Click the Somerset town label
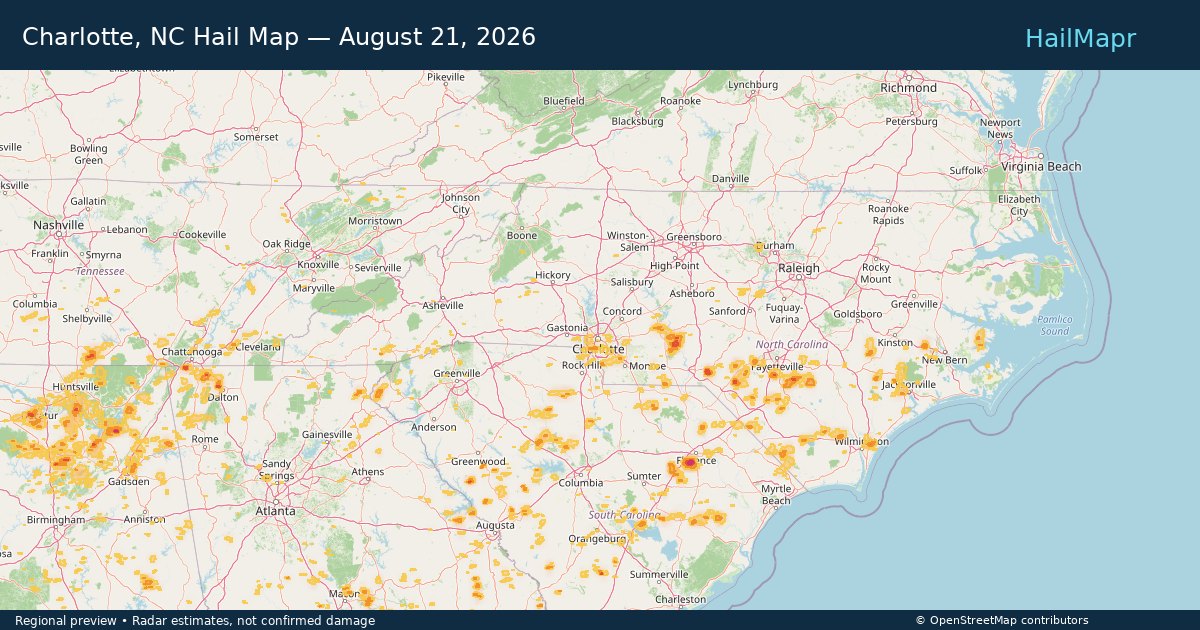Screen dimensions: 1200x630 256,136
